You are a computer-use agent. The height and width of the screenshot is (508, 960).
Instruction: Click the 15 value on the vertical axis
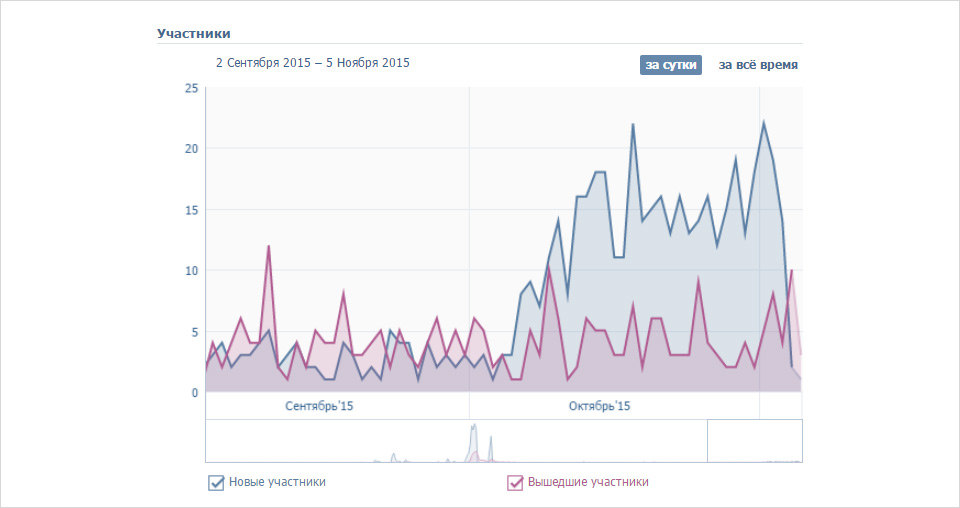(192, 210)
